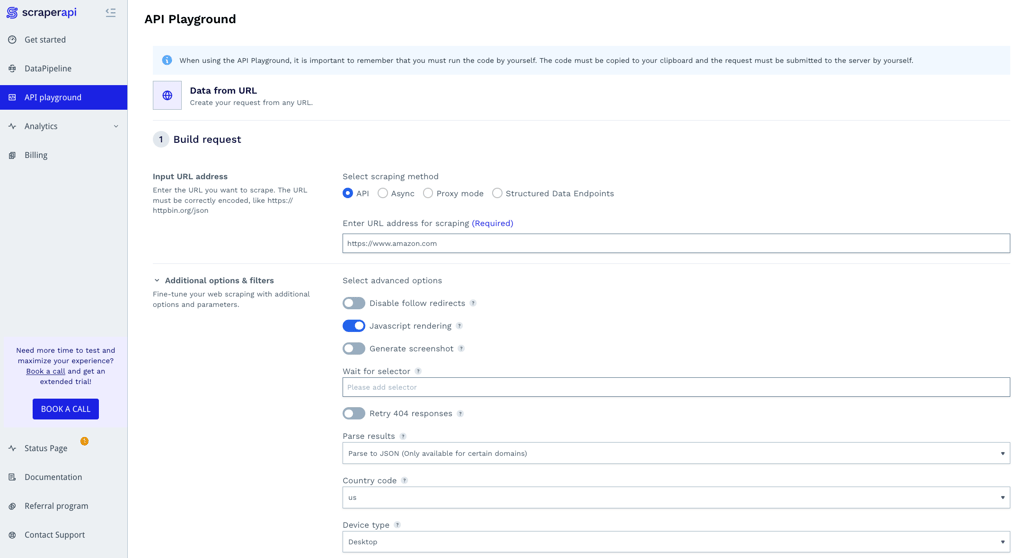Turn off the Javascript rendering toggle
The width and height of the screenshot is (1024, 558).
pyautogui.click(x=354, y=326)
